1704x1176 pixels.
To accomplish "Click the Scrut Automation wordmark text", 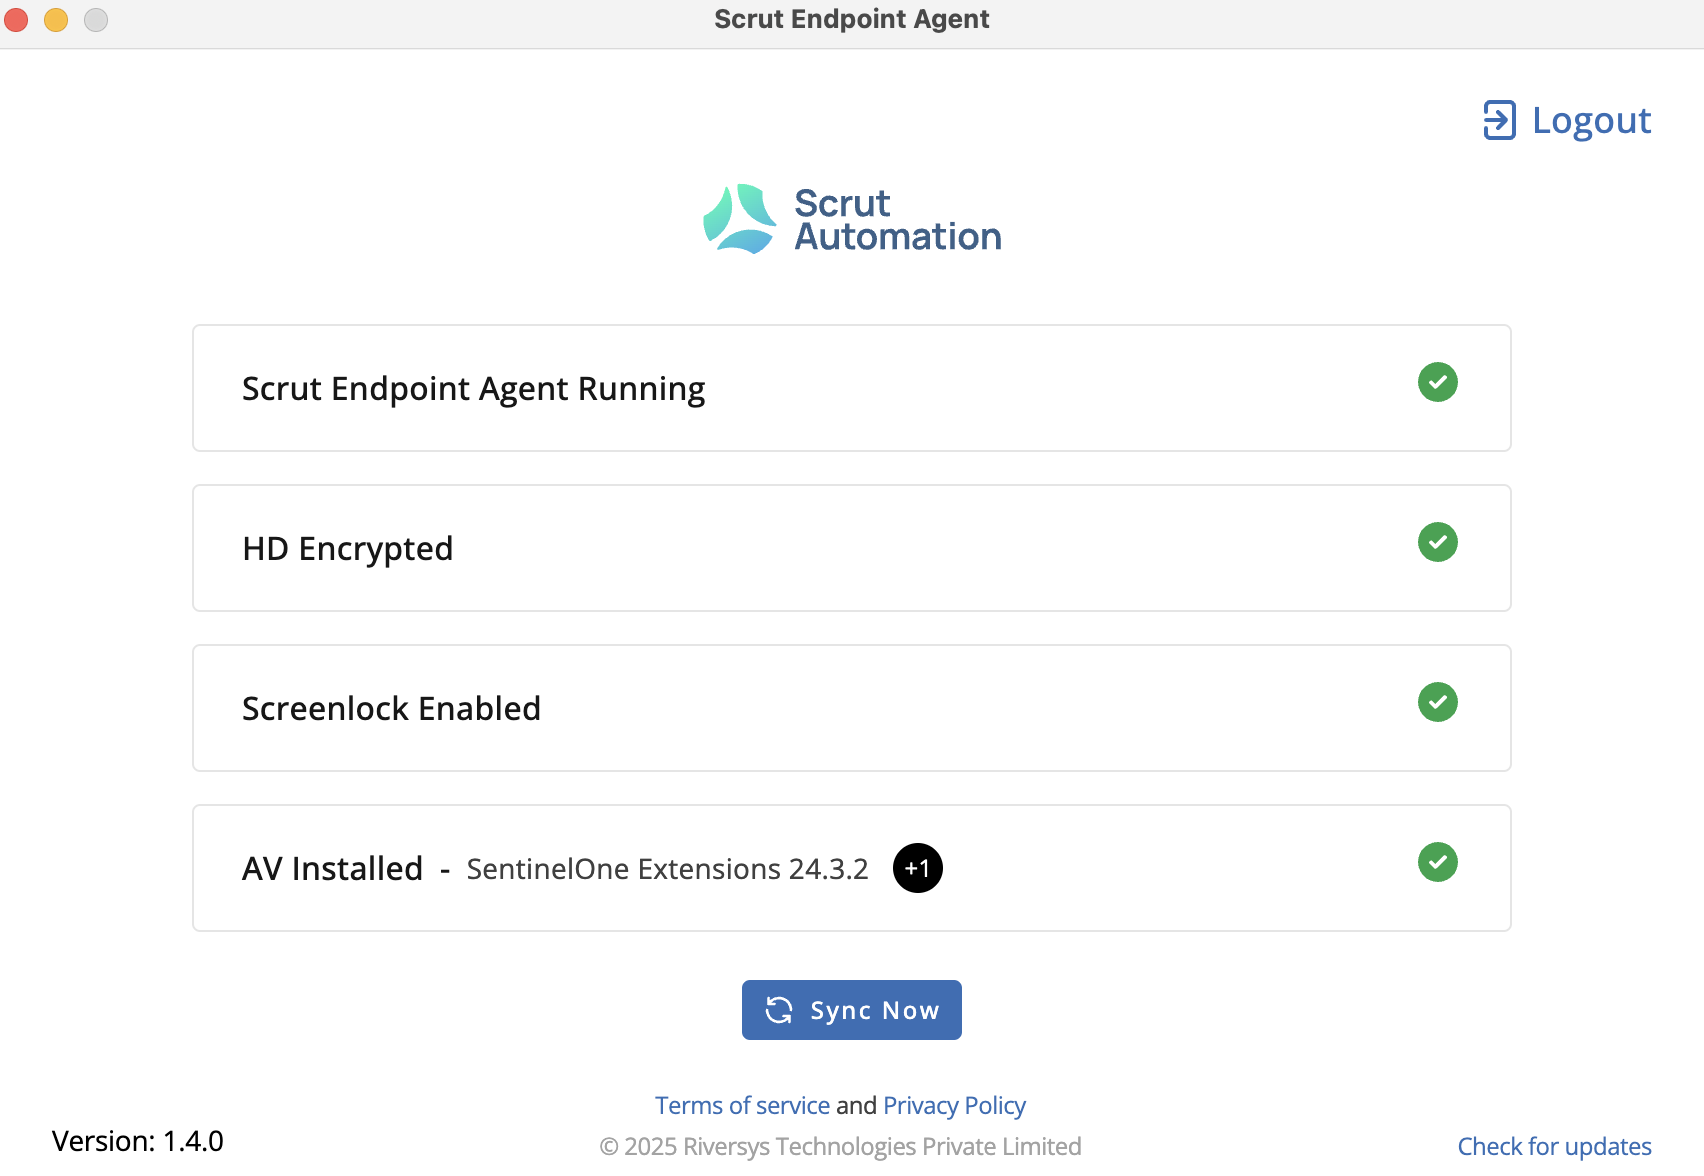I will 897,220.
